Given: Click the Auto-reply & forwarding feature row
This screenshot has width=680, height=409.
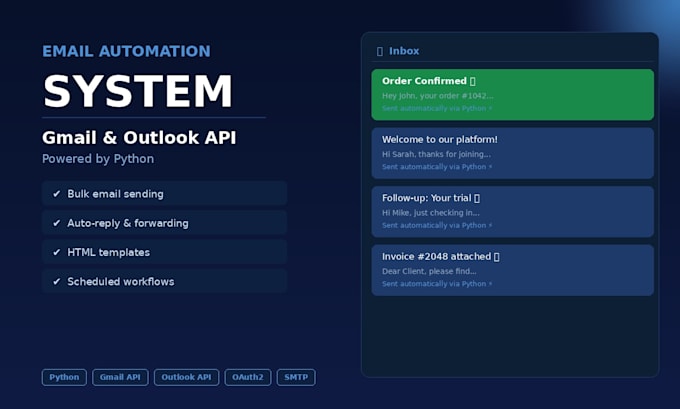Looking at the screenshot, I should point(164,223).
